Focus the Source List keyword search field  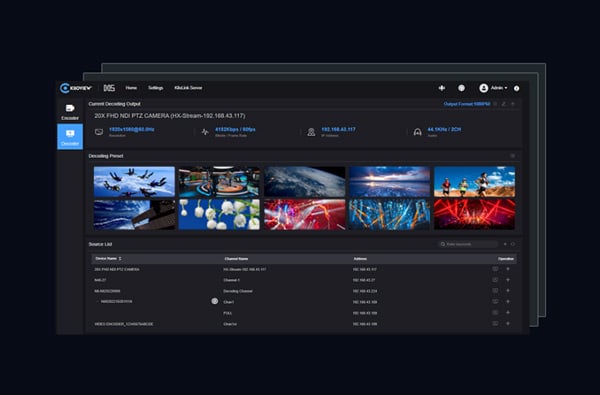(x=468, y=244)
